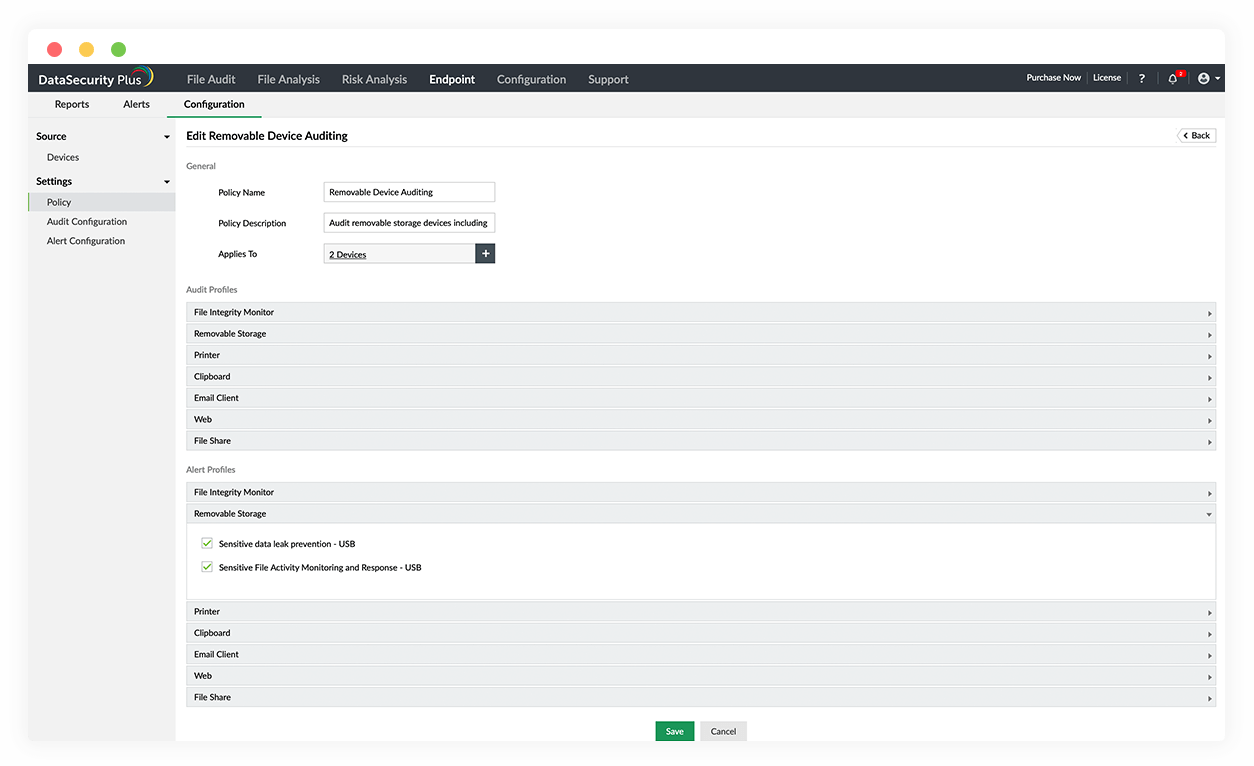Expand Audit Profiles File Integrity Monitor section
1254x766 pixels.
click(701, 312)
